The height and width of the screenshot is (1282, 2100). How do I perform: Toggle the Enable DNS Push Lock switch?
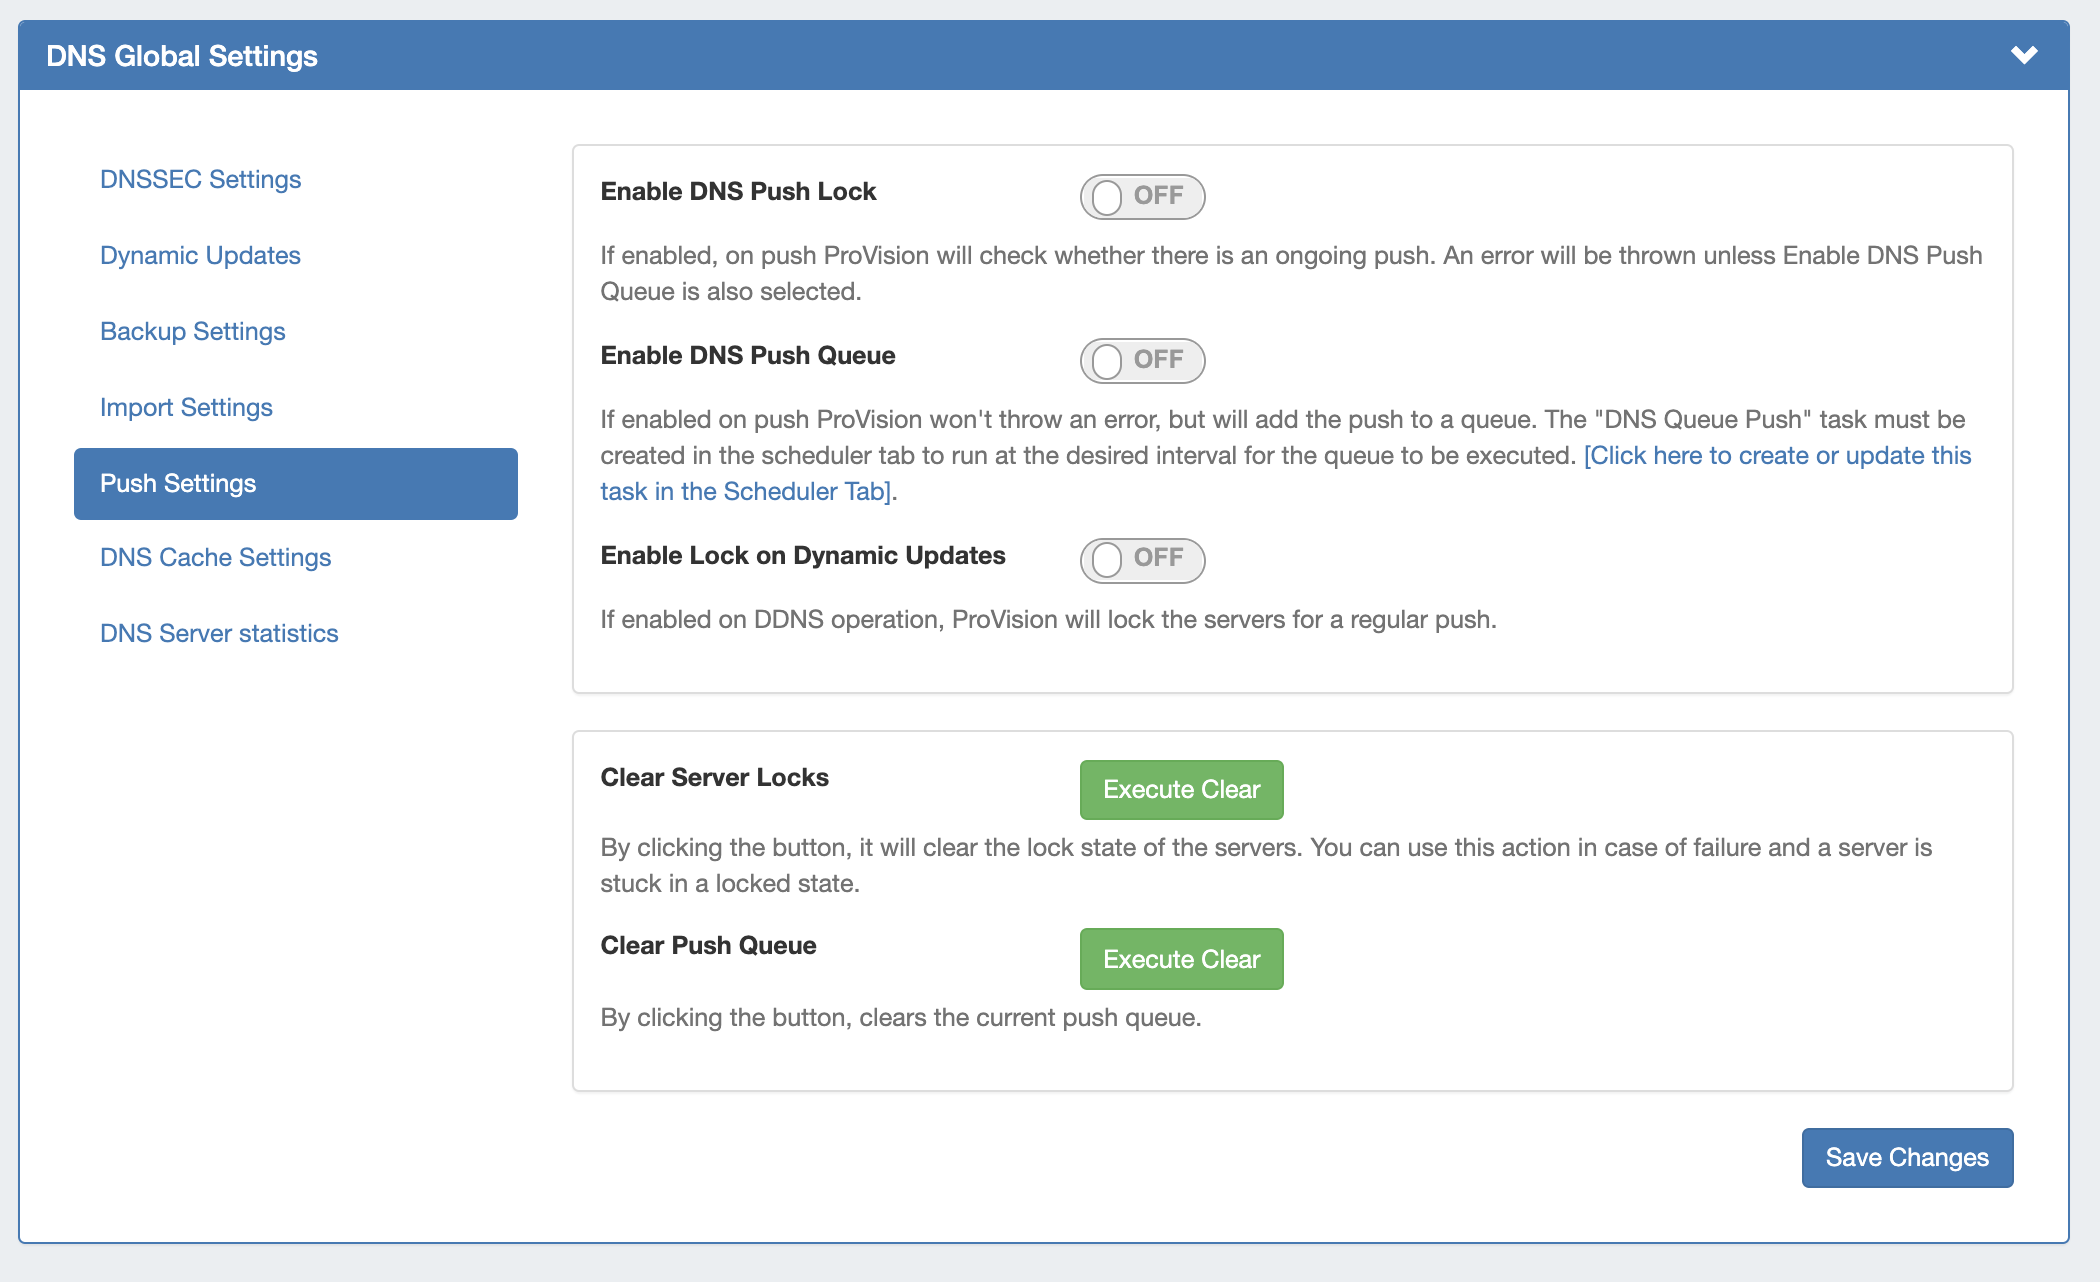click(x=1141, y=196)
